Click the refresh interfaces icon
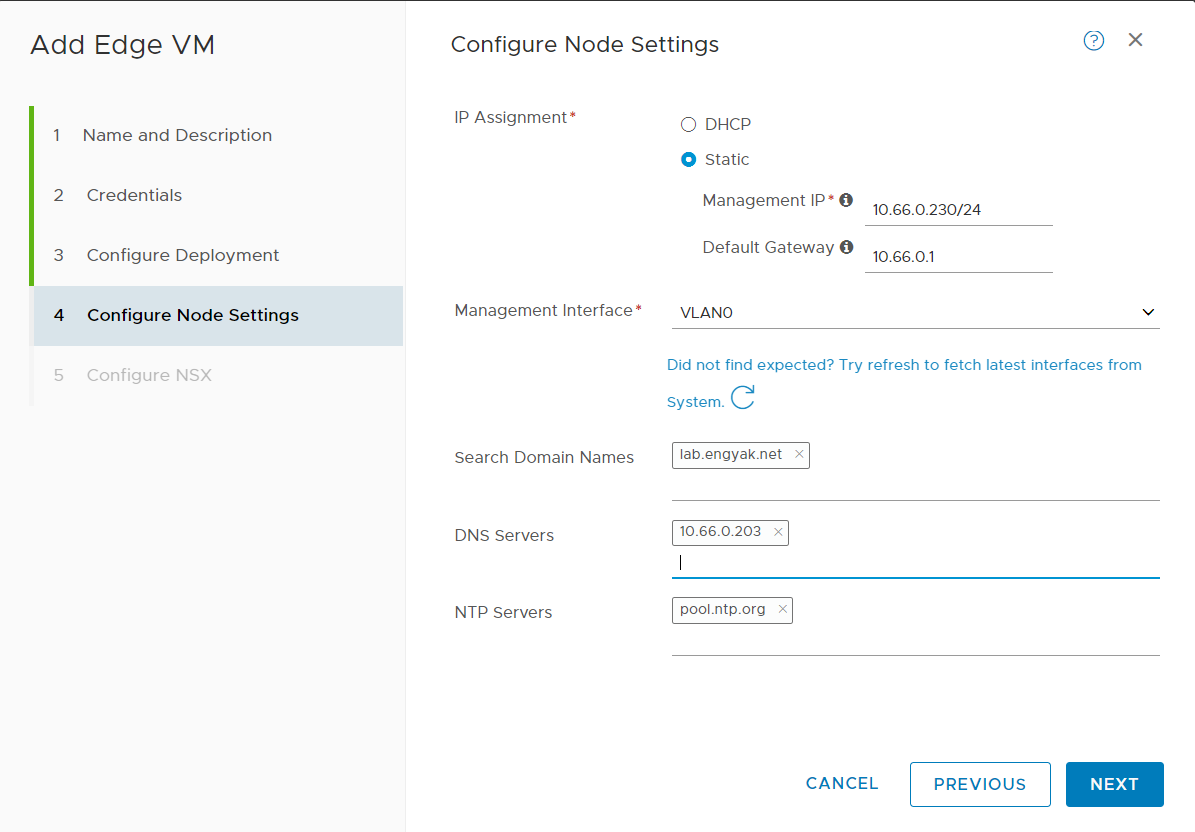The image size is (1195, 832). pyautogui.click(x=742, y=399)
